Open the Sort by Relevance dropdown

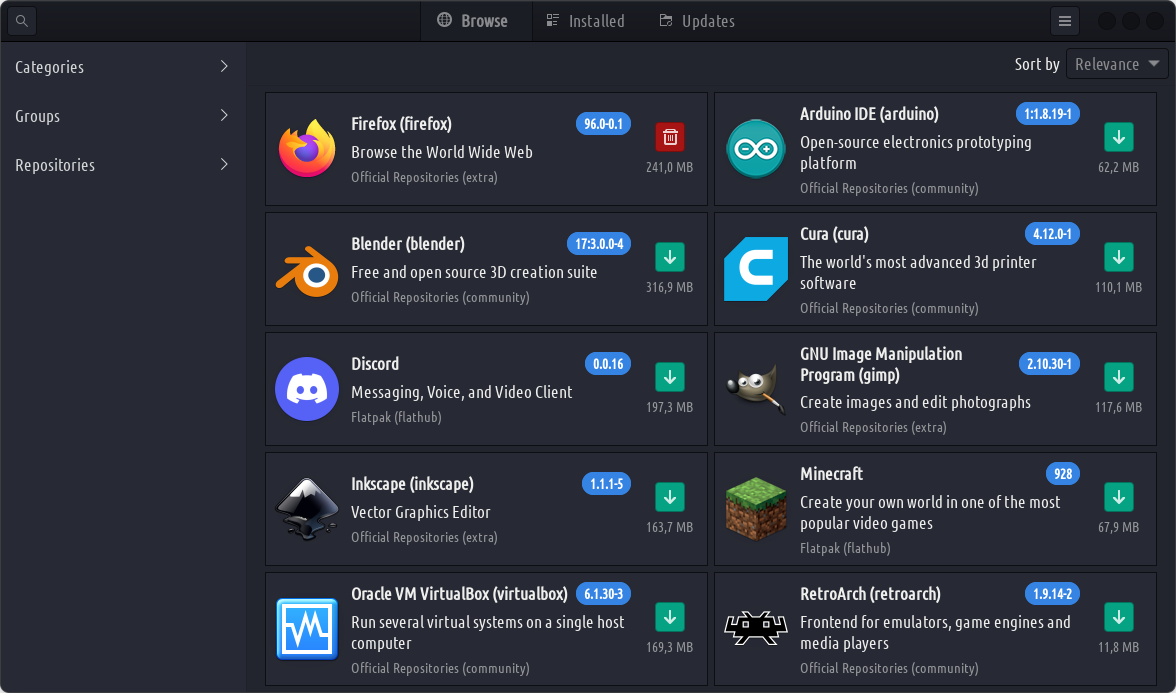pyautogui.click(x=1117, y=64)
